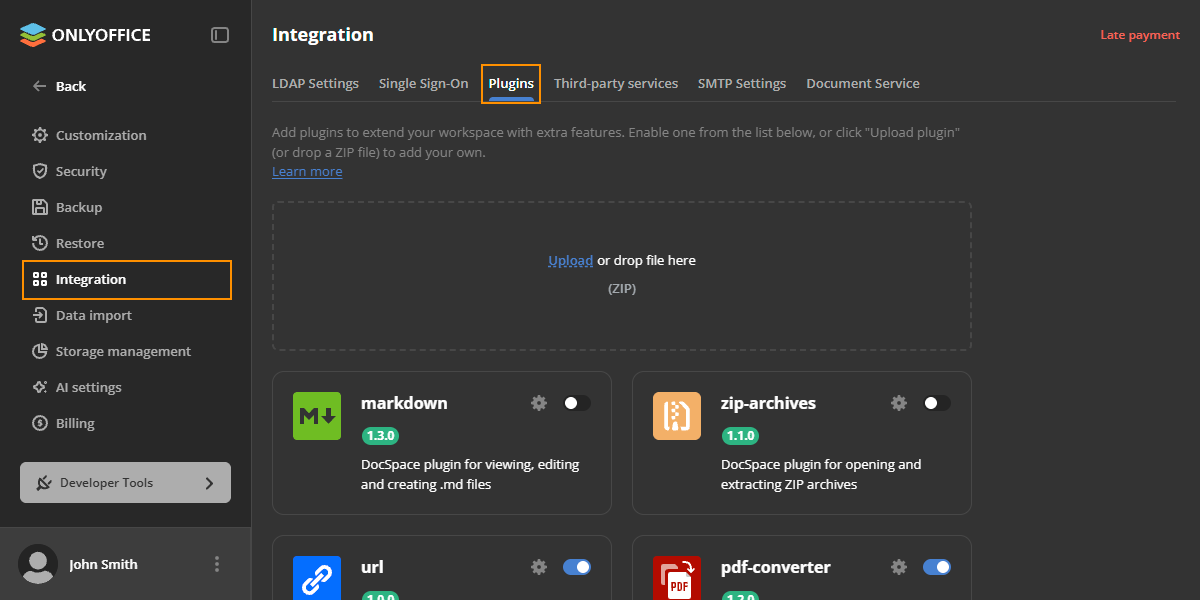Switch to Single Sign-On tab
The image size is (1200, 600).
(423, 83)
